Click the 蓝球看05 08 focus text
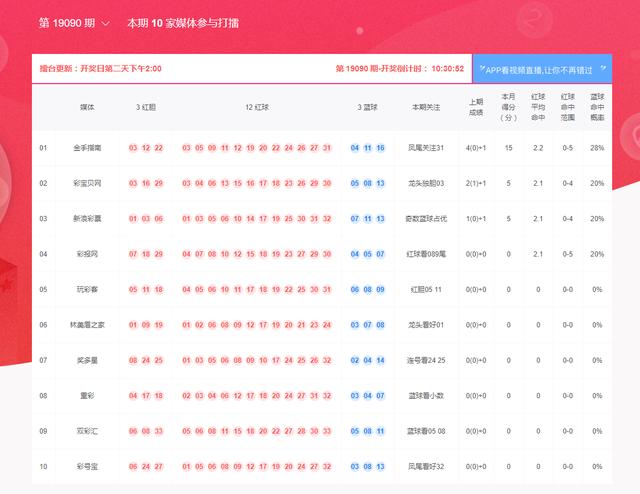Screen dimensions: 640x494 [426, 431]
